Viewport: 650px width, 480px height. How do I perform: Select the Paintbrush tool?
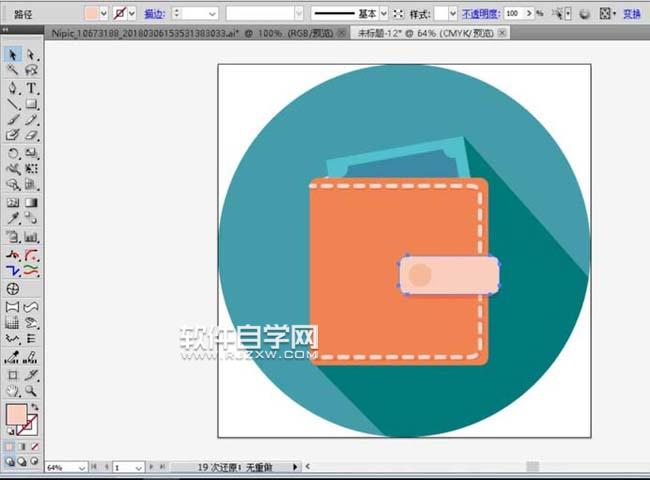13,119
